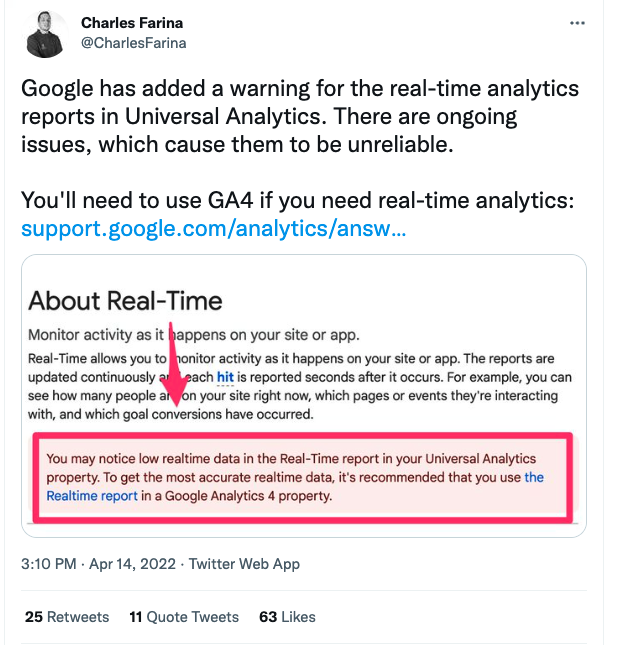Click the "About Real-Time" heading in image
Screen dimensions: 630x645
(x=125, y=300)
